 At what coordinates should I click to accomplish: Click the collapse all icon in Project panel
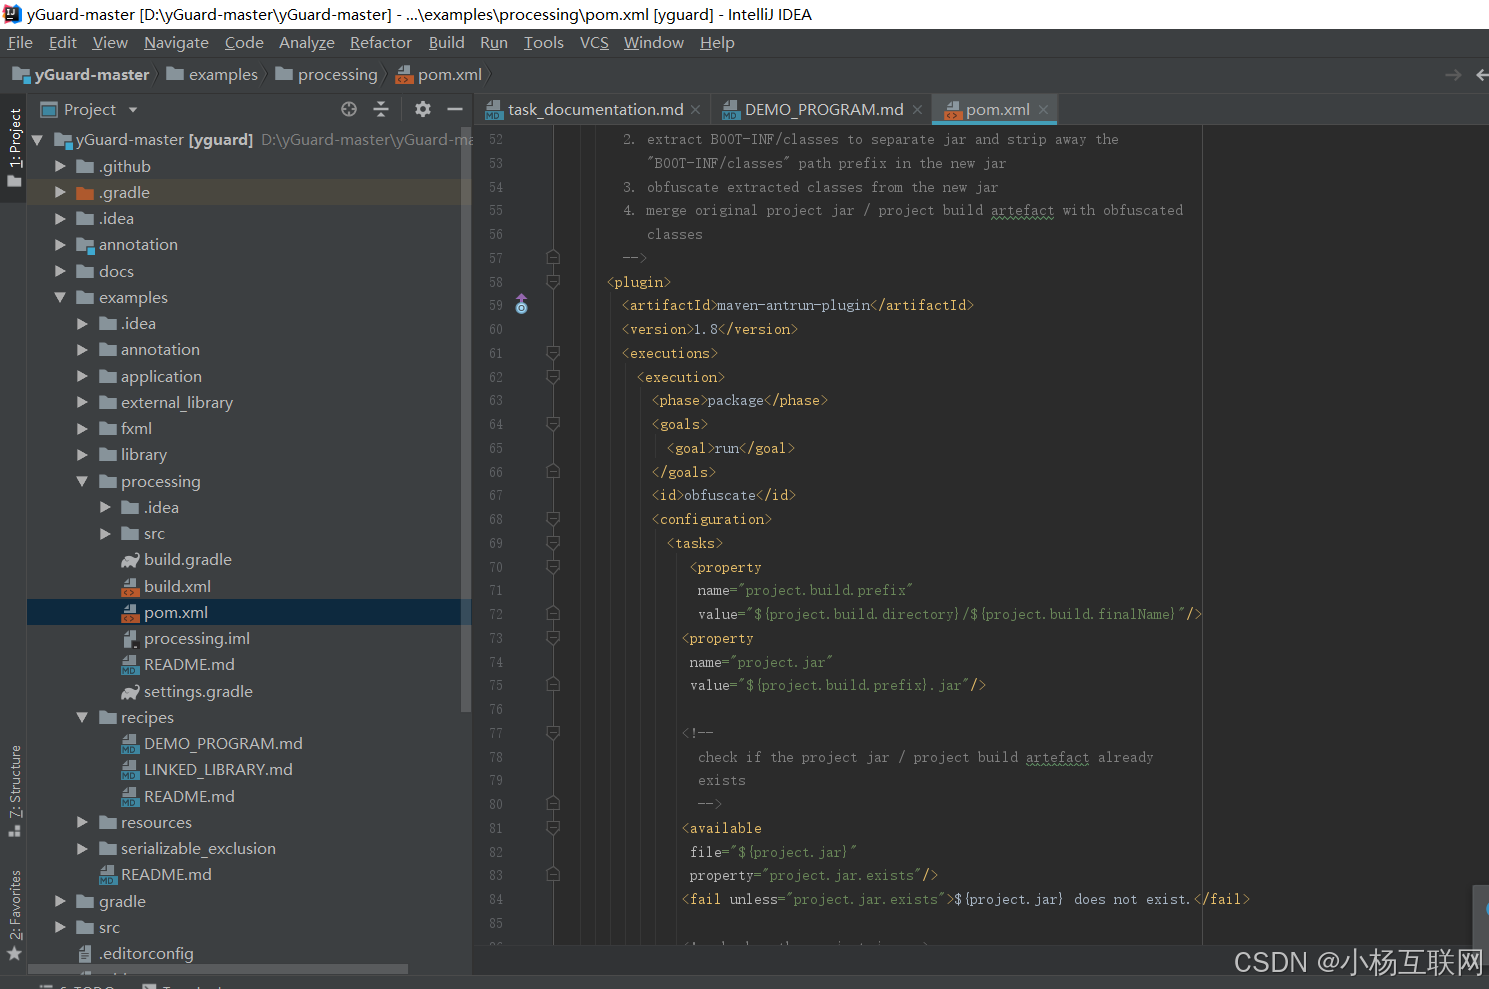381,109
